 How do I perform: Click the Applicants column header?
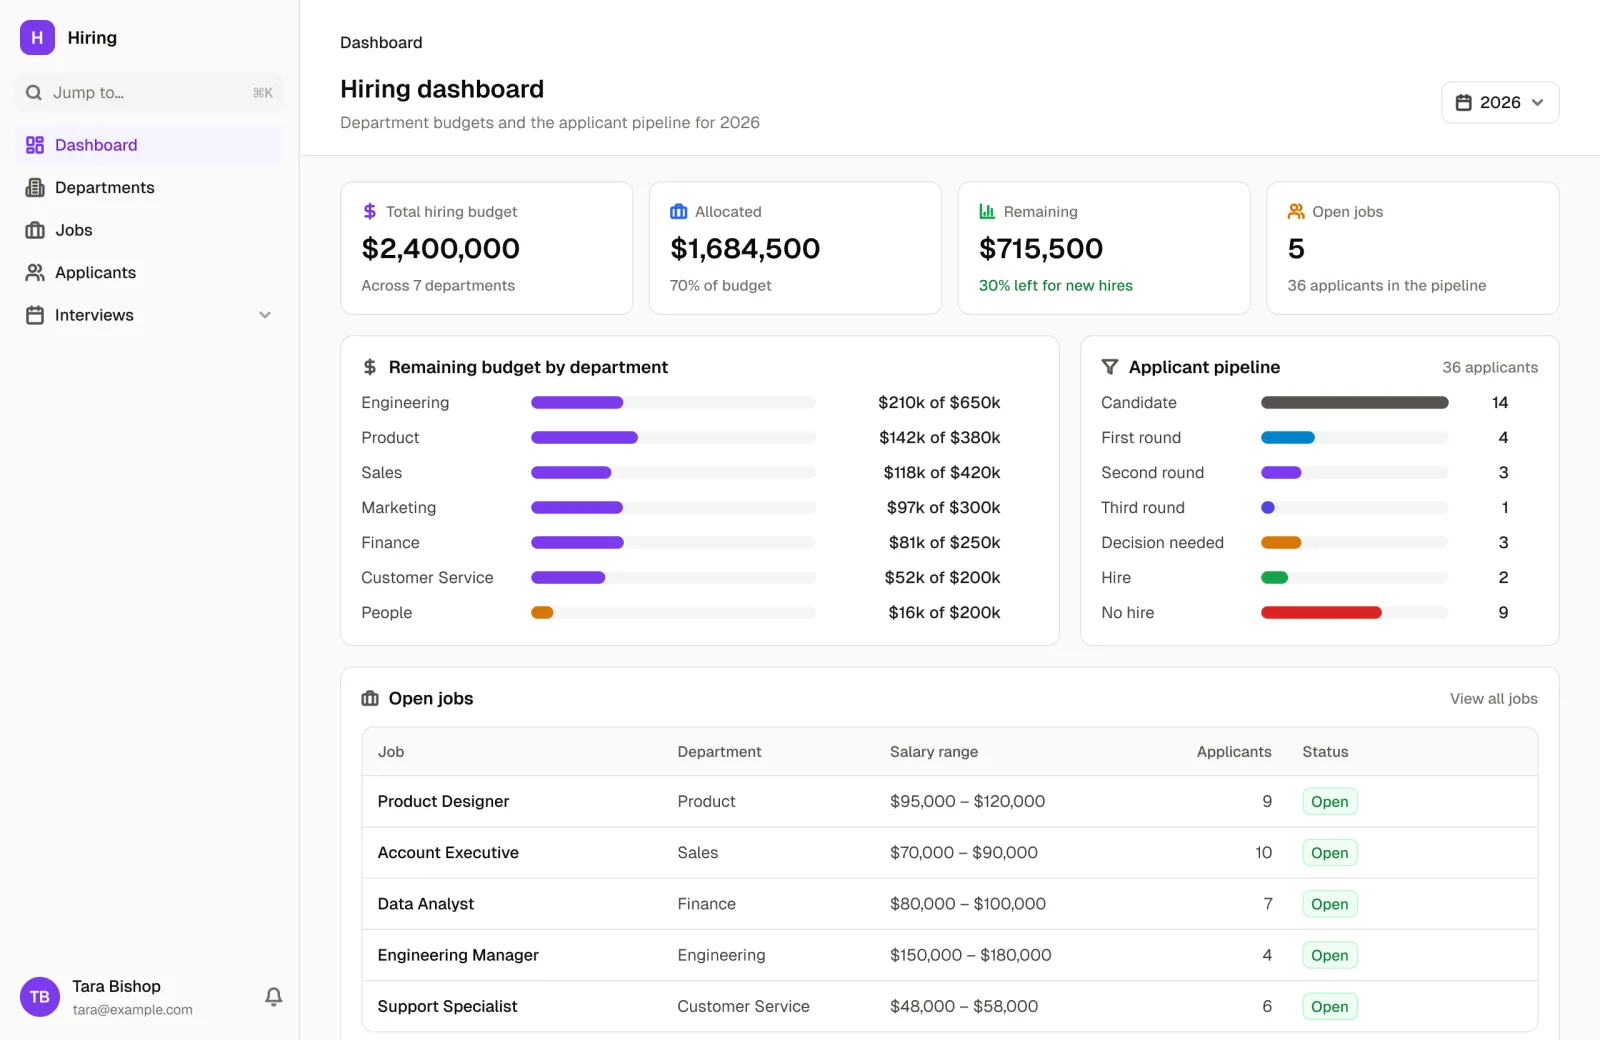tap(1234, 752)
